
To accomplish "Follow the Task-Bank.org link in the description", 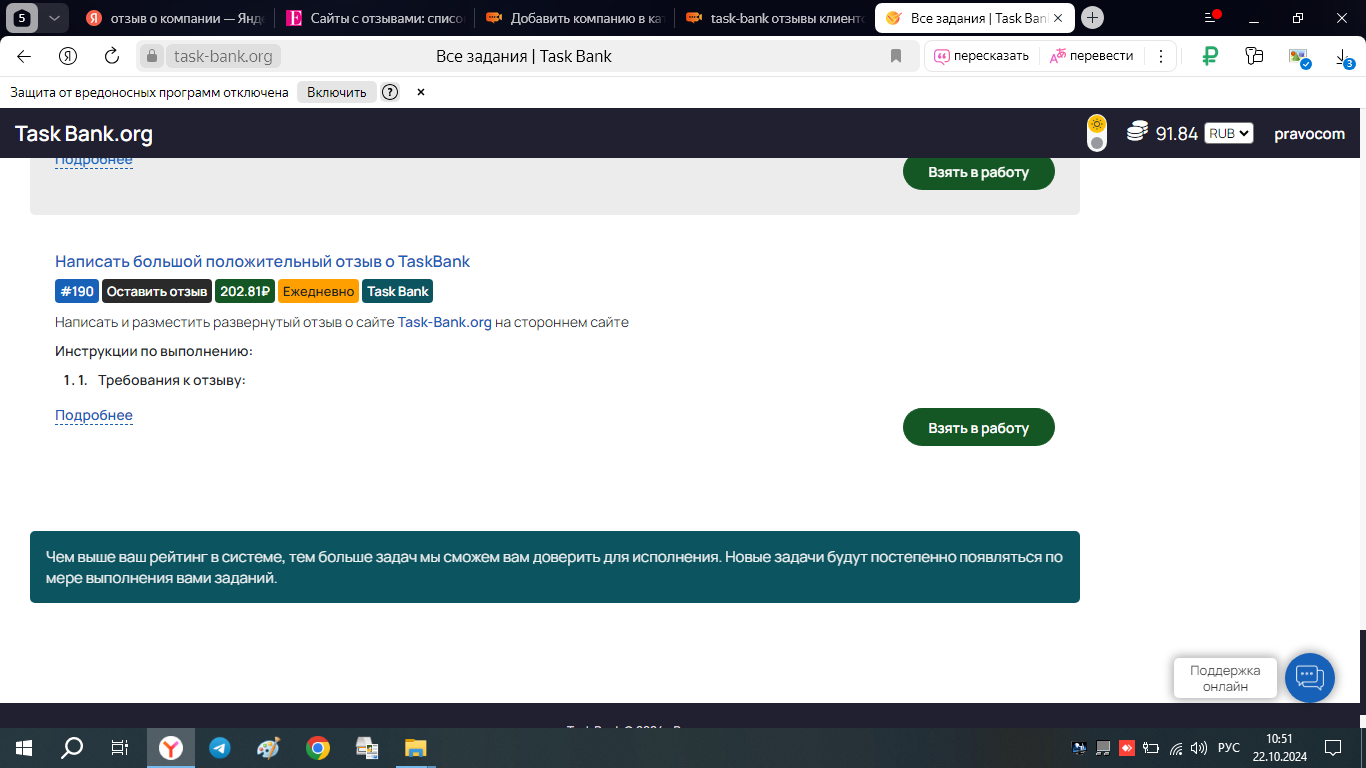I will [x=445, y=322].
